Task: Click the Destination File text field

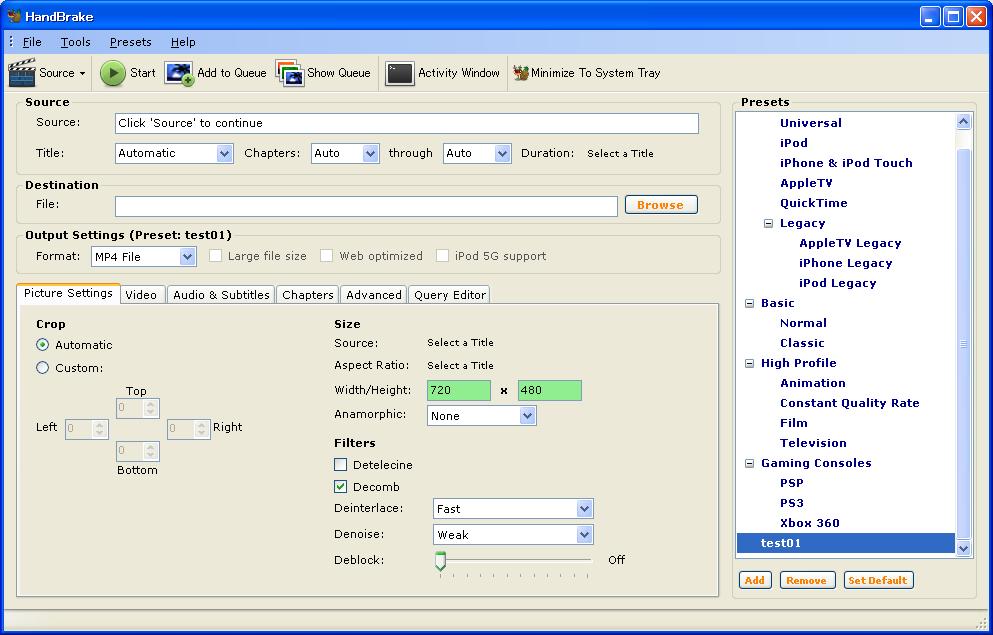Action: 366,206
